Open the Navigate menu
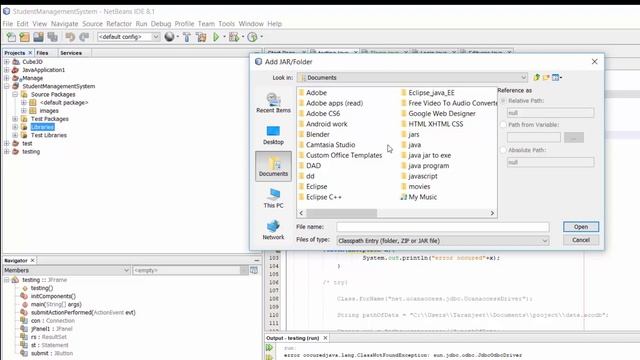This screenshot has width=640, height=360. point(64,24)
